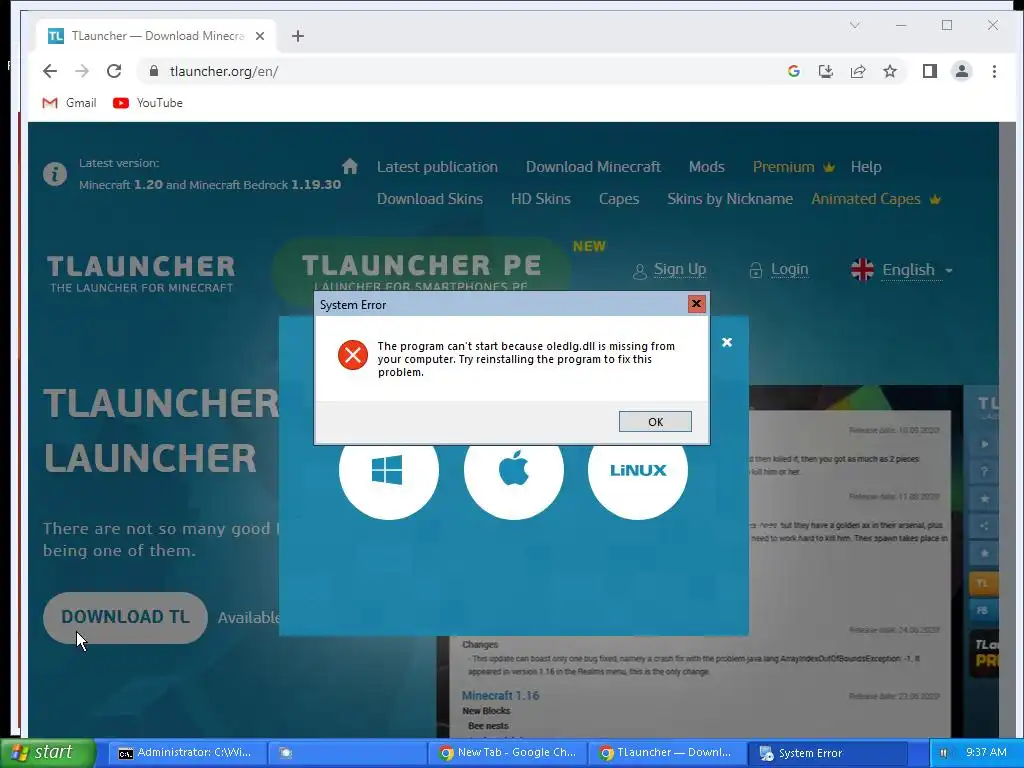Open tab search chevron in title bar

coord(854,25)
